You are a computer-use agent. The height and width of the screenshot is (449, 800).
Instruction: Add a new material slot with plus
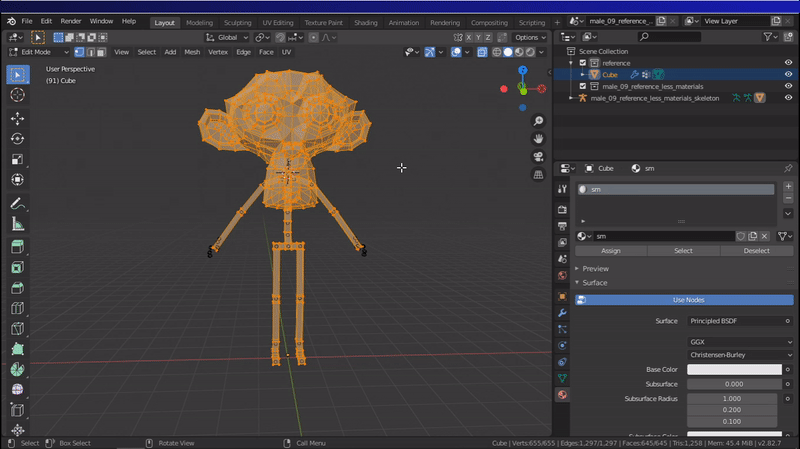788,187
